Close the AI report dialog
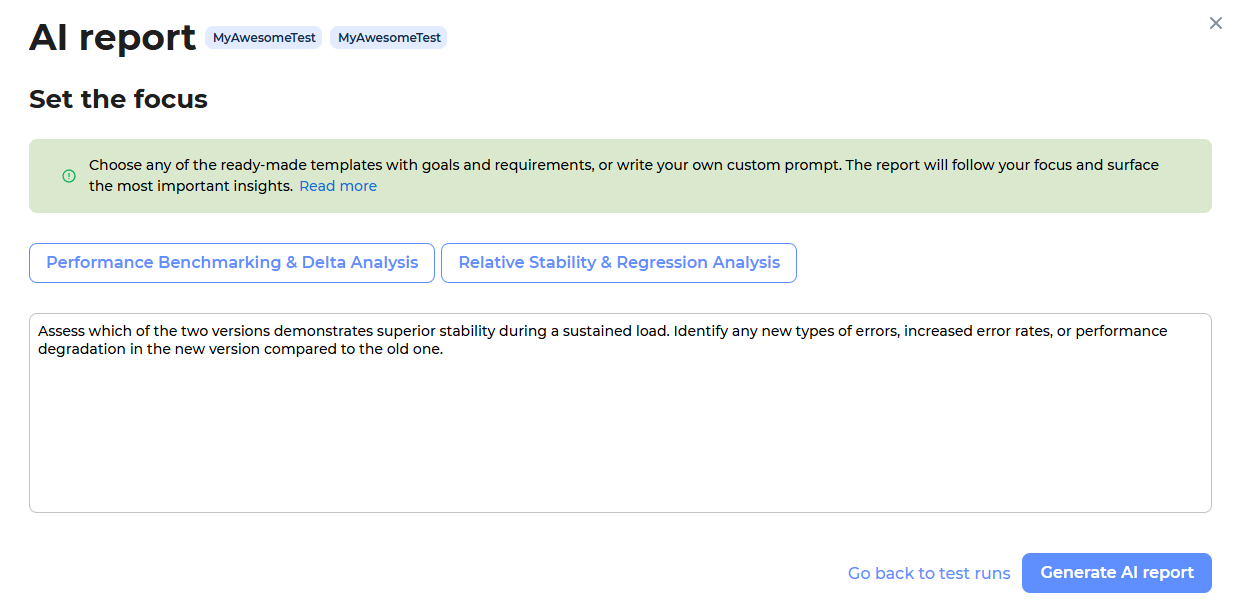The height and width of the screenshot is (611, 1243). coord(1215,23)
